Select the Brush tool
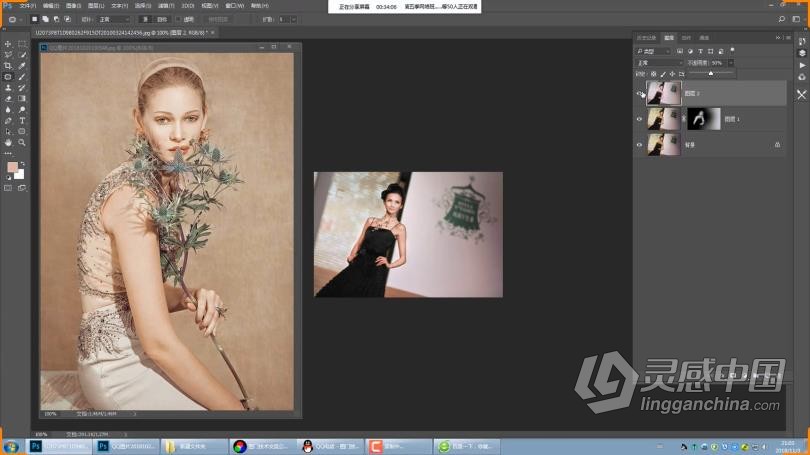This screenshot has width=810, height=455. tap(22, 76)
